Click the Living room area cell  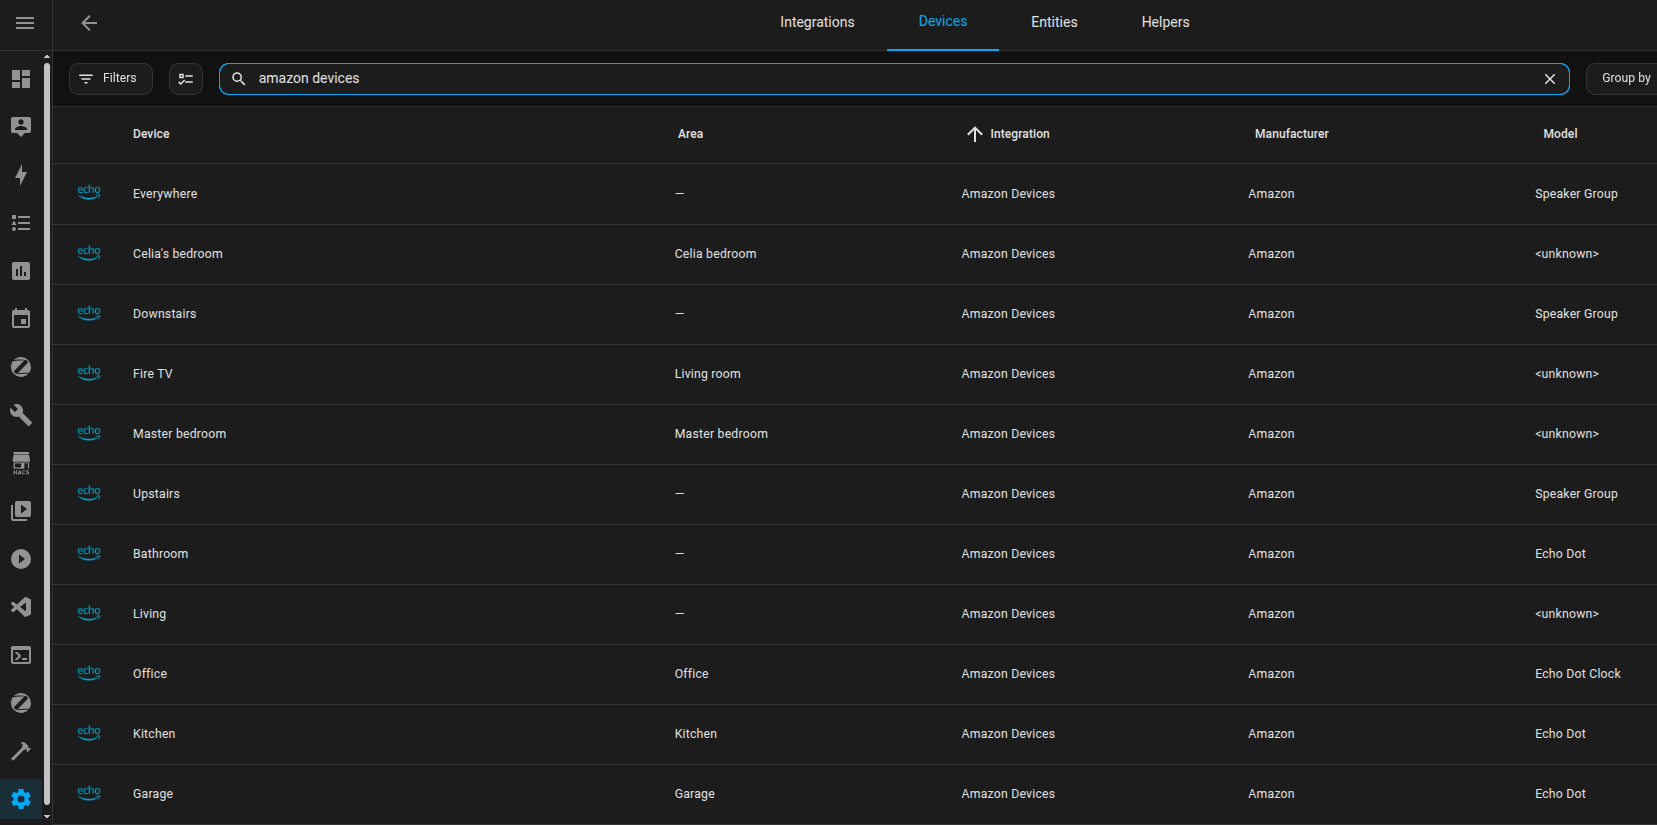coord(708,374)
